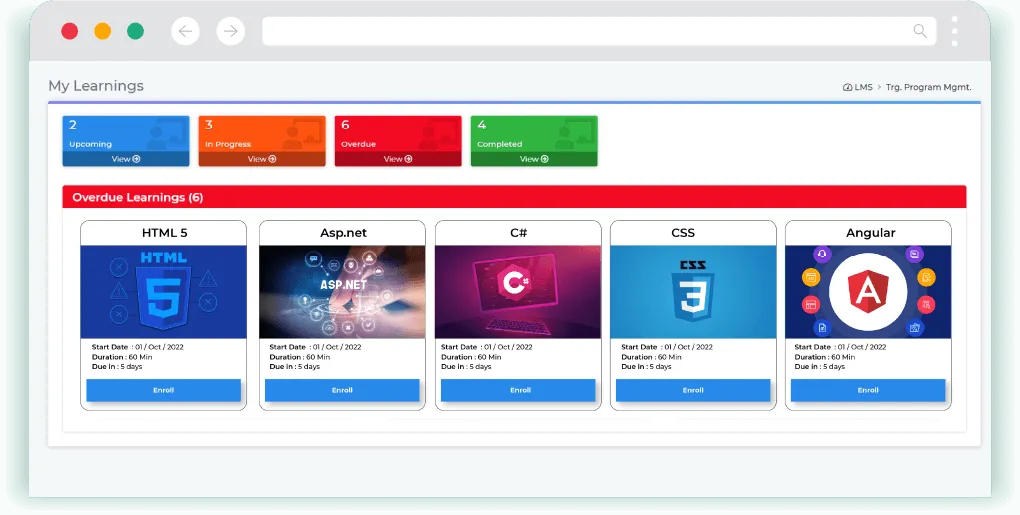1020x515 pixels.
Task: Click the CSS card Start Date line
Action: pyautogui.click(x=667, y=347)
